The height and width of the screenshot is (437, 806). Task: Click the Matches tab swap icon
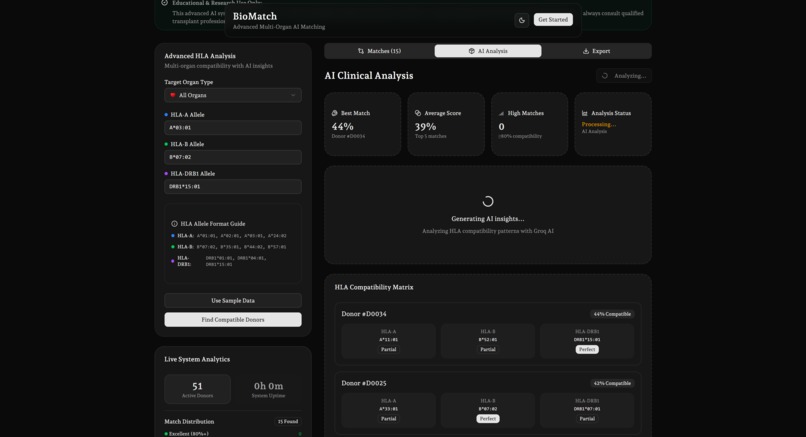point(361,51)
